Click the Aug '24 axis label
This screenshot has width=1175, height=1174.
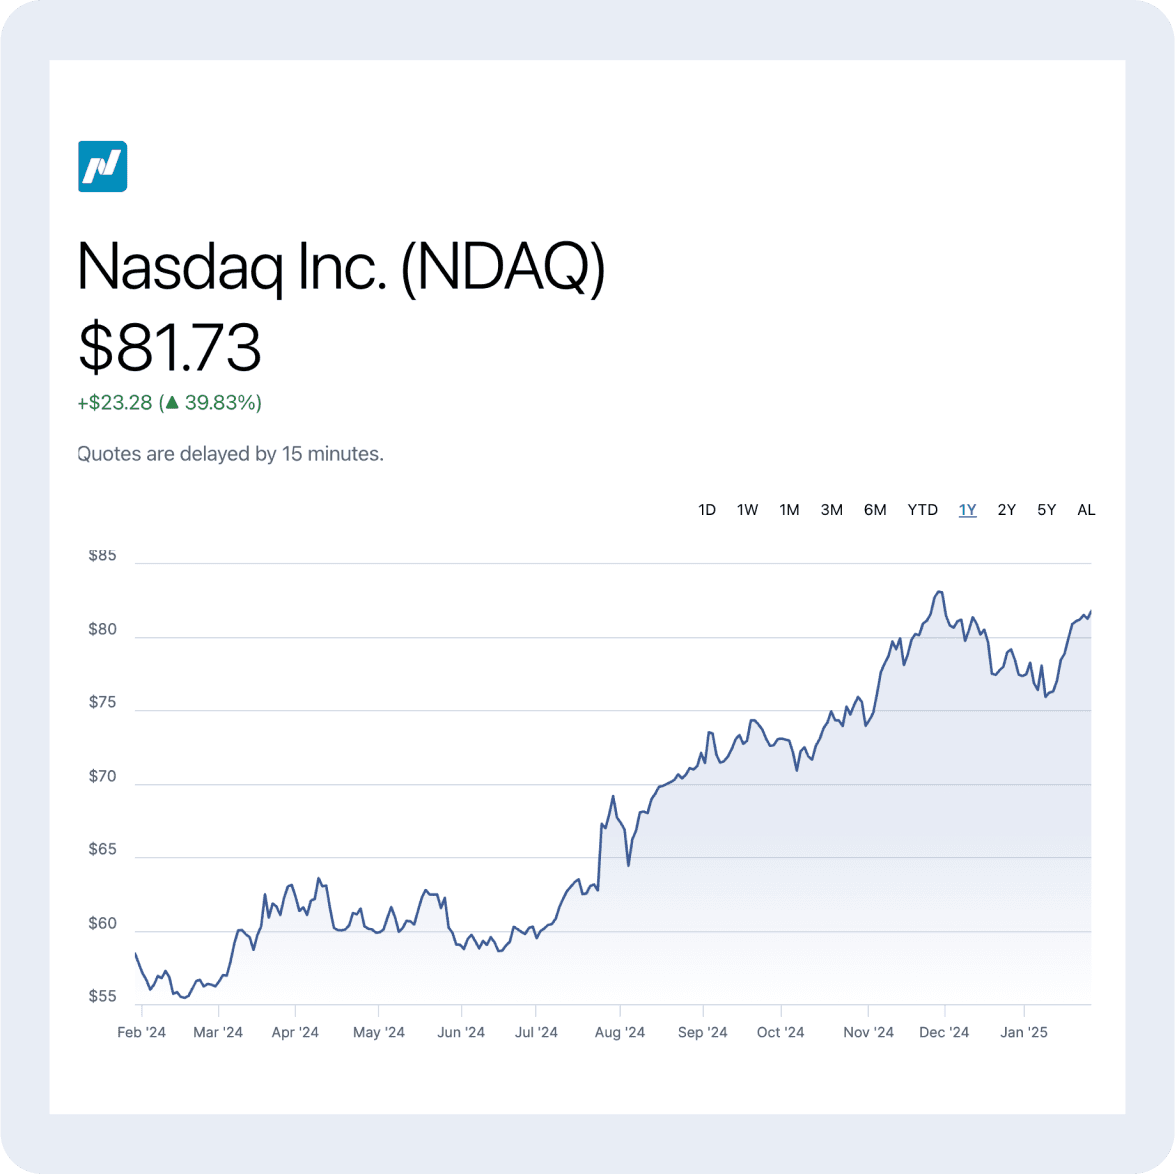tap(620, 1032)
